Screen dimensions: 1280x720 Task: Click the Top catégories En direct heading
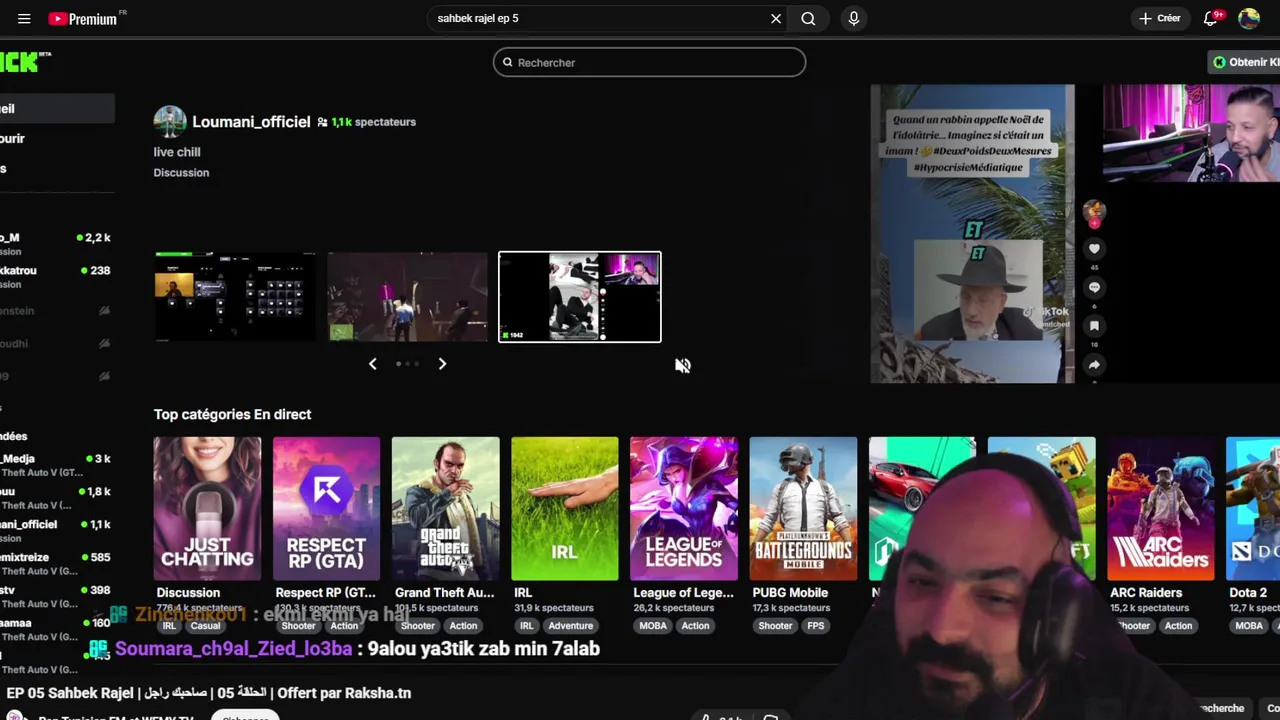tap(232, 414)
